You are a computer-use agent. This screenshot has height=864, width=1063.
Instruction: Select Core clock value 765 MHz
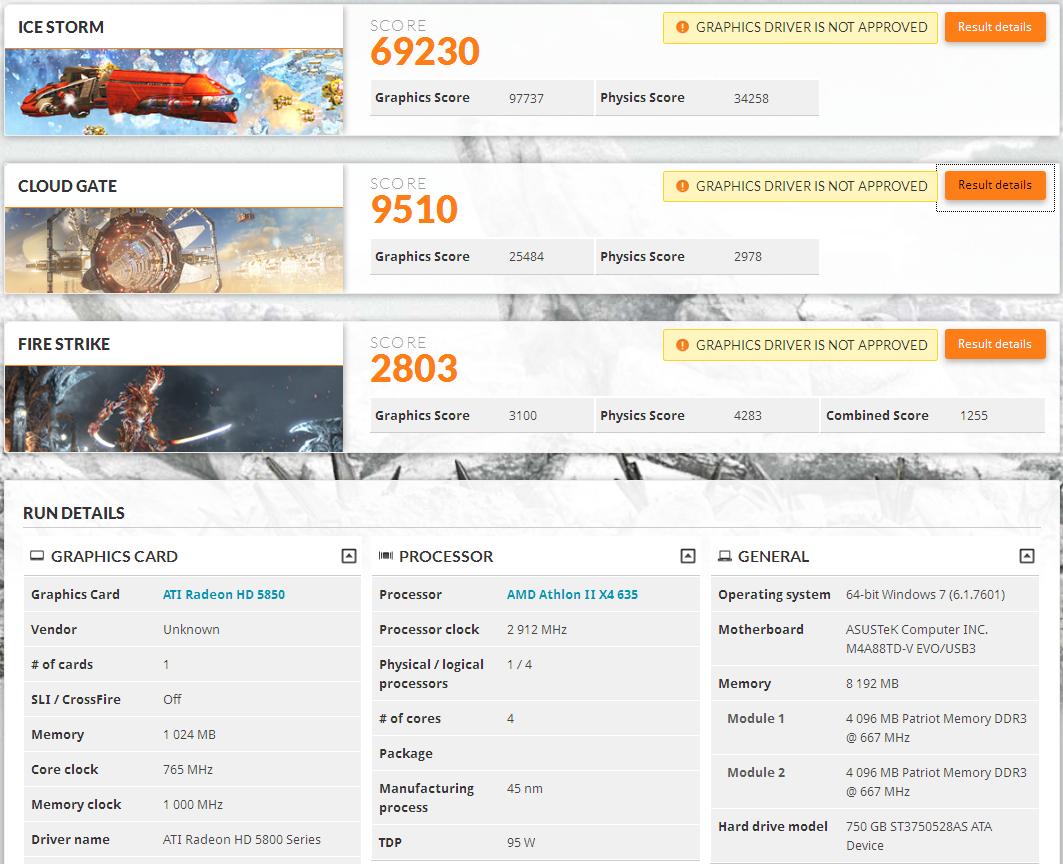point(188,770)
